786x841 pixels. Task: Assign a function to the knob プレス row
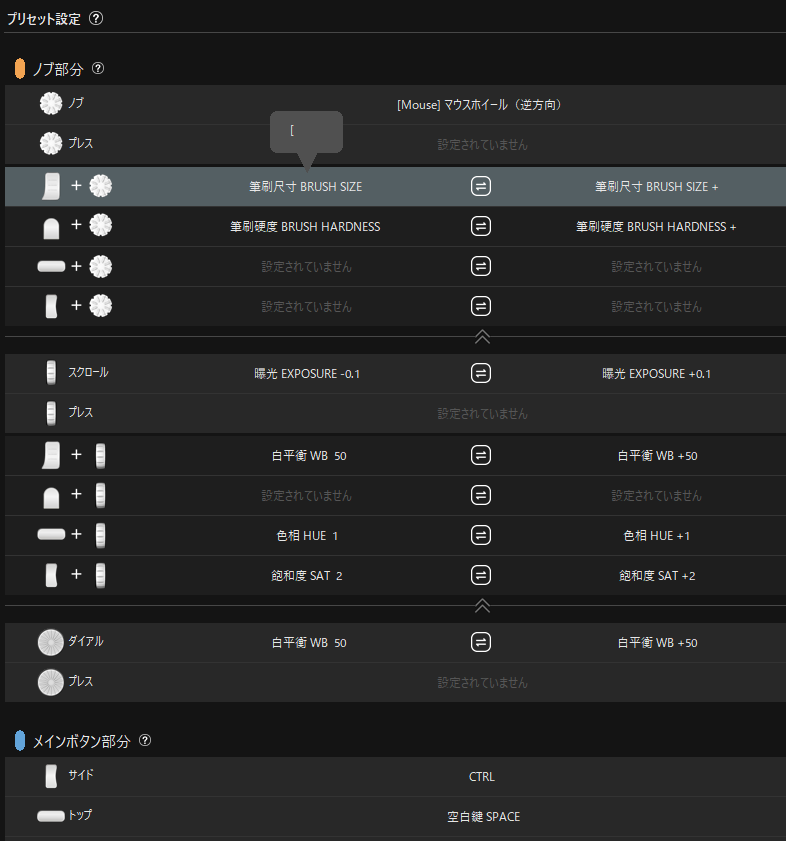pos(482,145)
